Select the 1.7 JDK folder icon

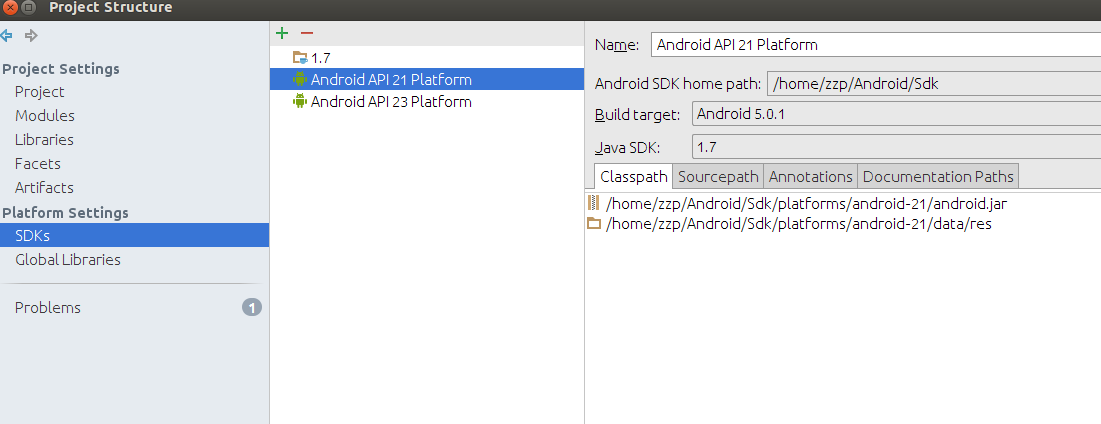click(300, 58)
